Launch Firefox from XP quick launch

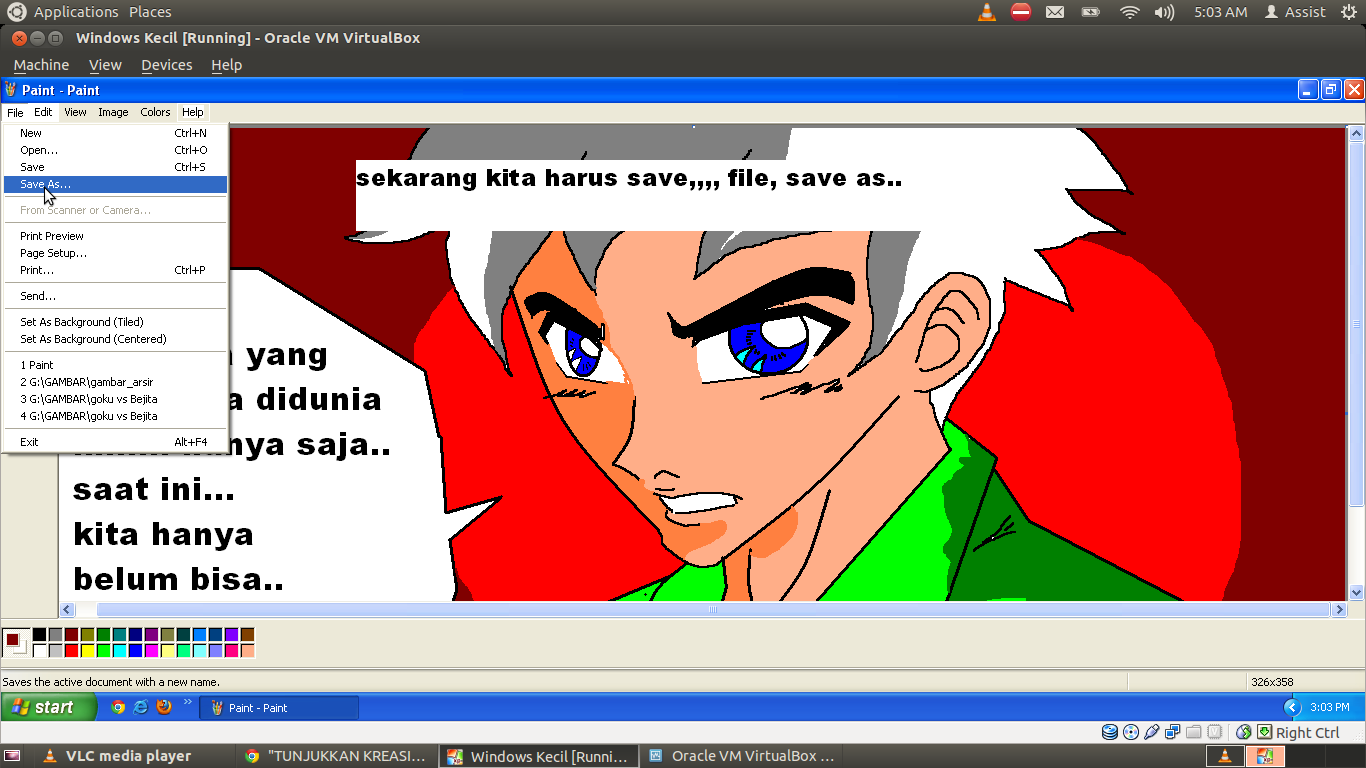point(164,707)
